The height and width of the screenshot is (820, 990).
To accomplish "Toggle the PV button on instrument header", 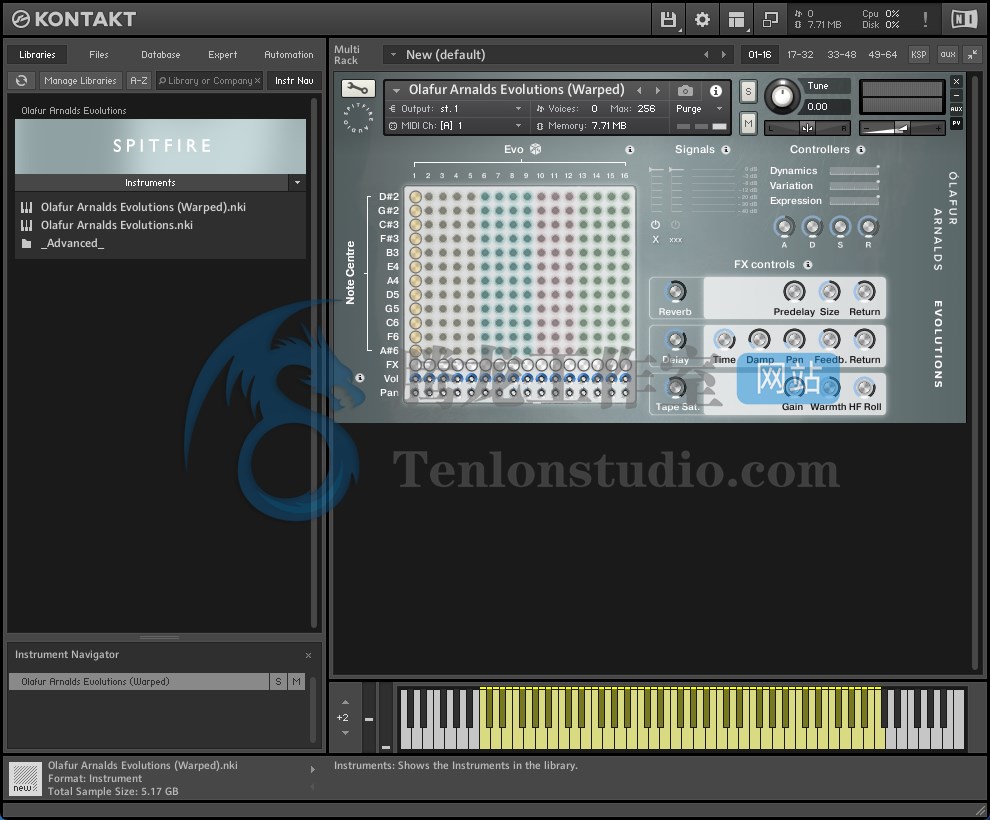I will tap(957, 123).
